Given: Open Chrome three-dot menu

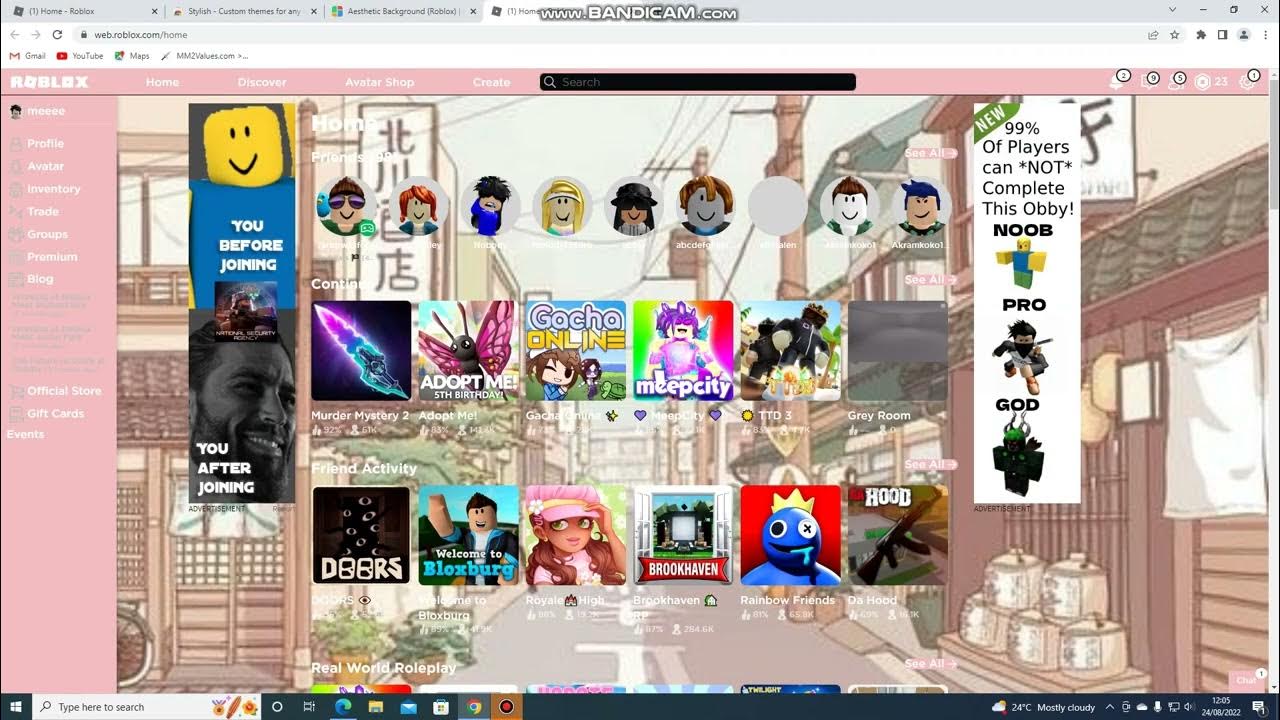Looking at the screenshot, I should tap(1265, 34).
